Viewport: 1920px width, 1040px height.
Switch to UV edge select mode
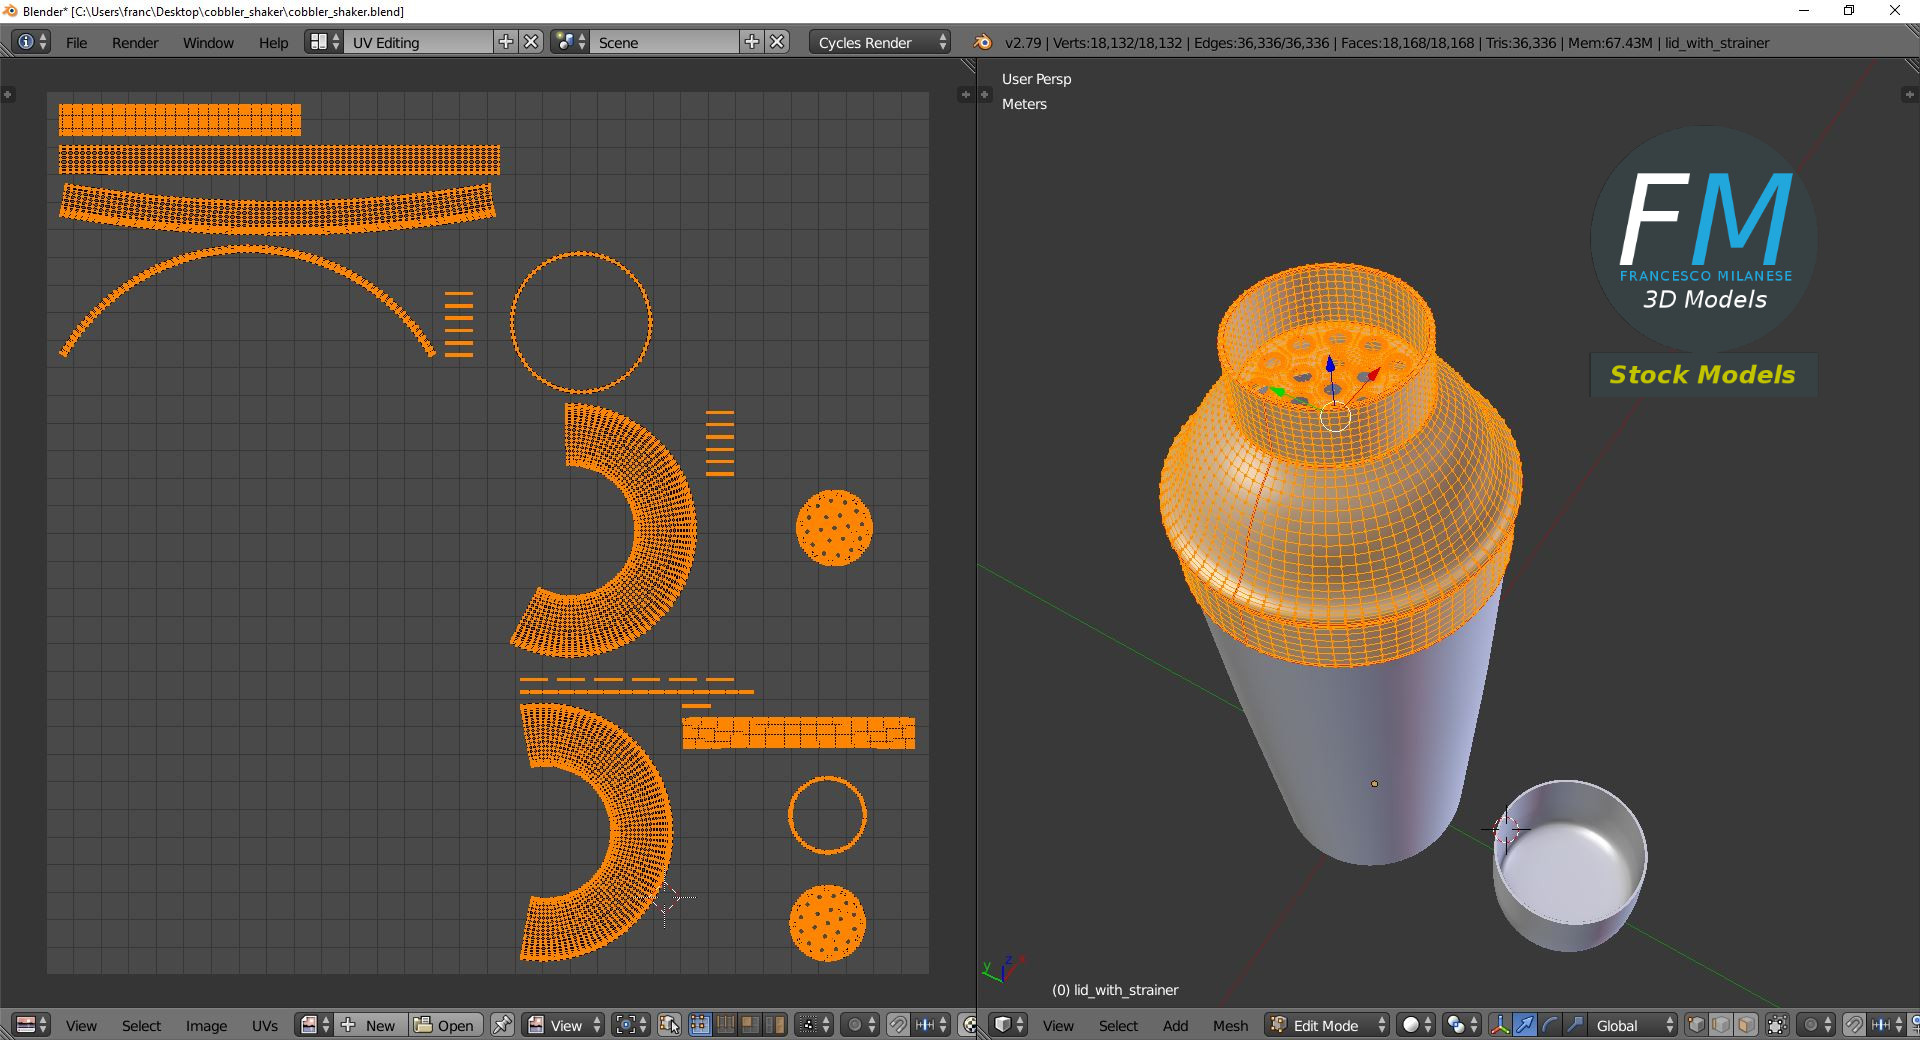pyautogui.click(x=725, y=1025)
